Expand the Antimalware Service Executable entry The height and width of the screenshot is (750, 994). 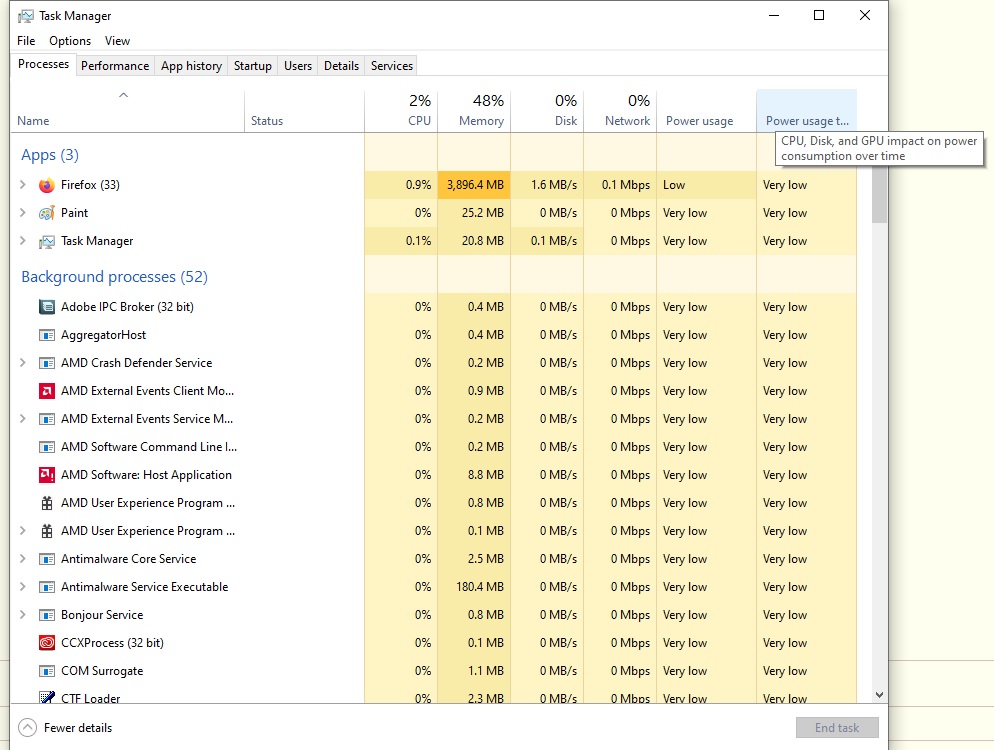[23, 587]
